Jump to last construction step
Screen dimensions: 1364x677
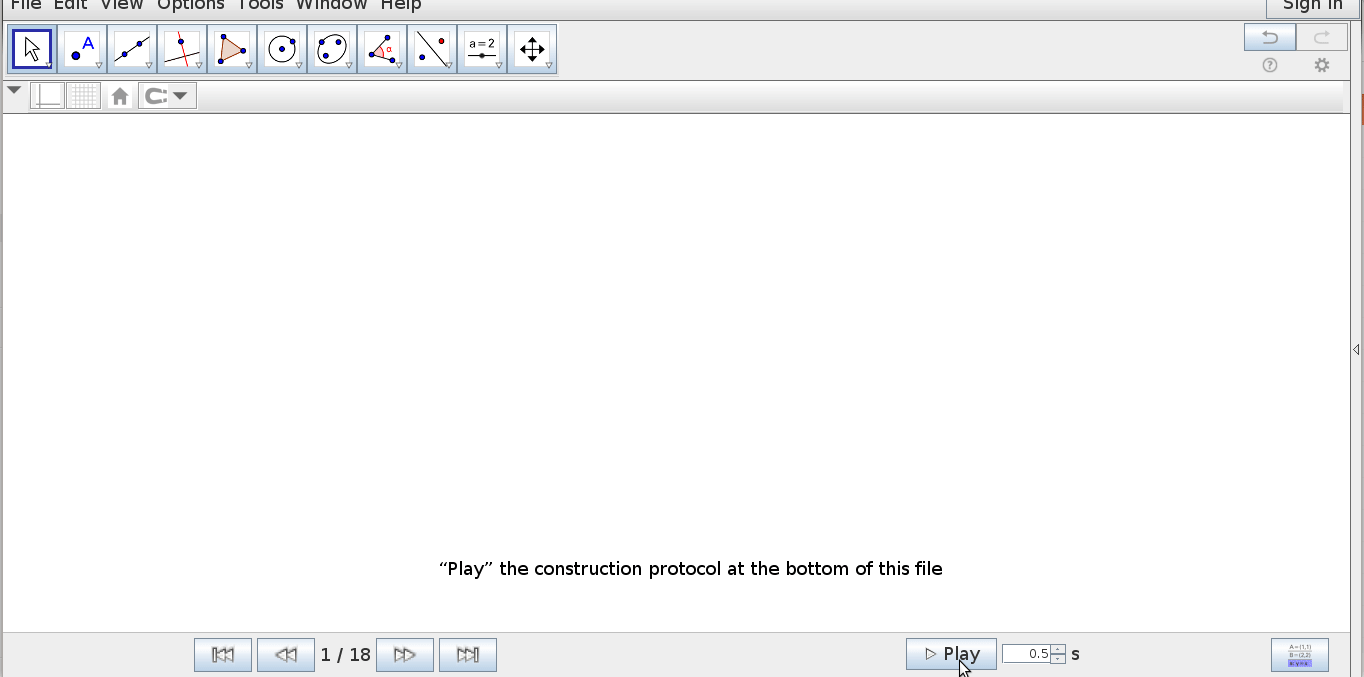tap(468, 655)
